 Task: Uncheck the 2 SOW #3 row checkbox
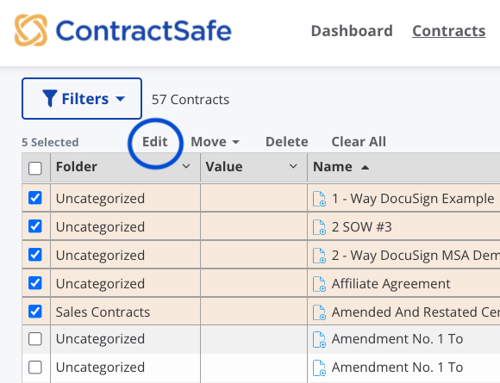coord(35,226)
